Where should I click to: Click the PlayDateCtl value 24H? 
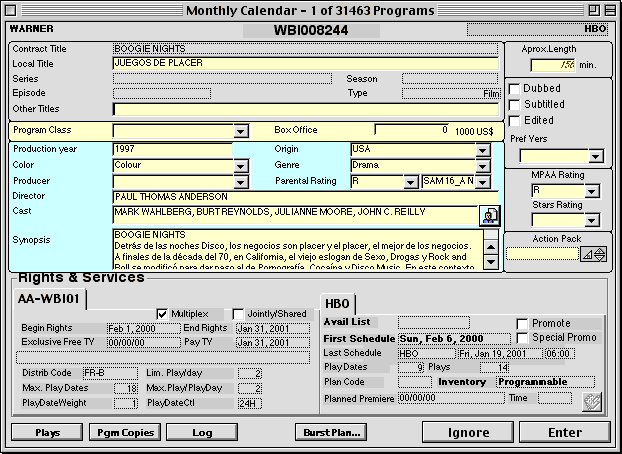[250, 404]
